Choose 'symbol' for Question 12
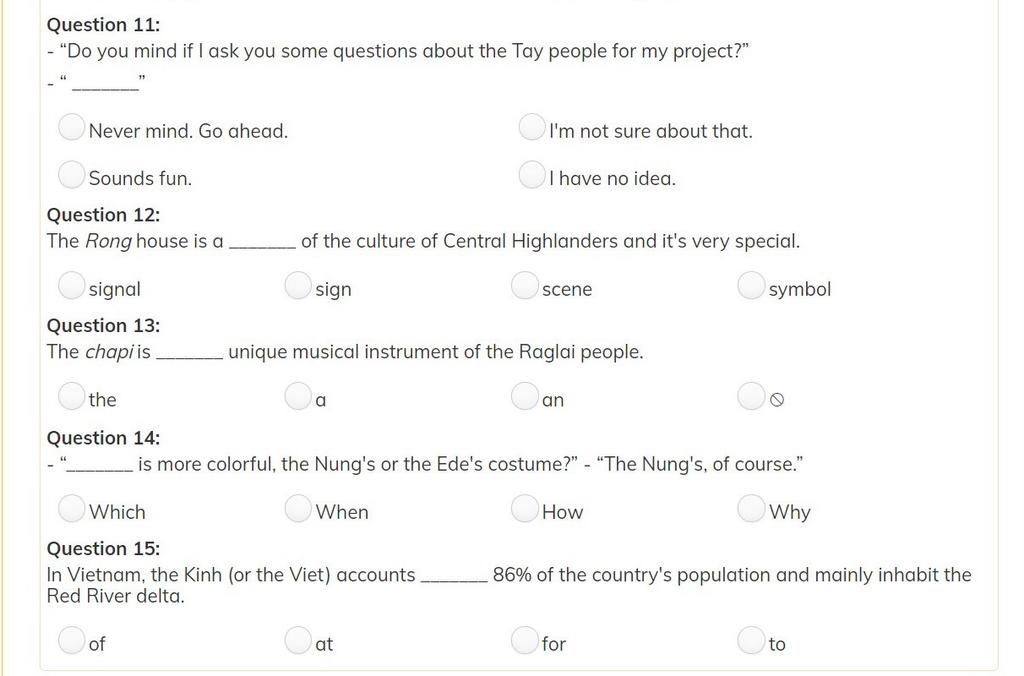Viewport: 1024px width, 676px height. pyautogui.click(x=751, y=285)
